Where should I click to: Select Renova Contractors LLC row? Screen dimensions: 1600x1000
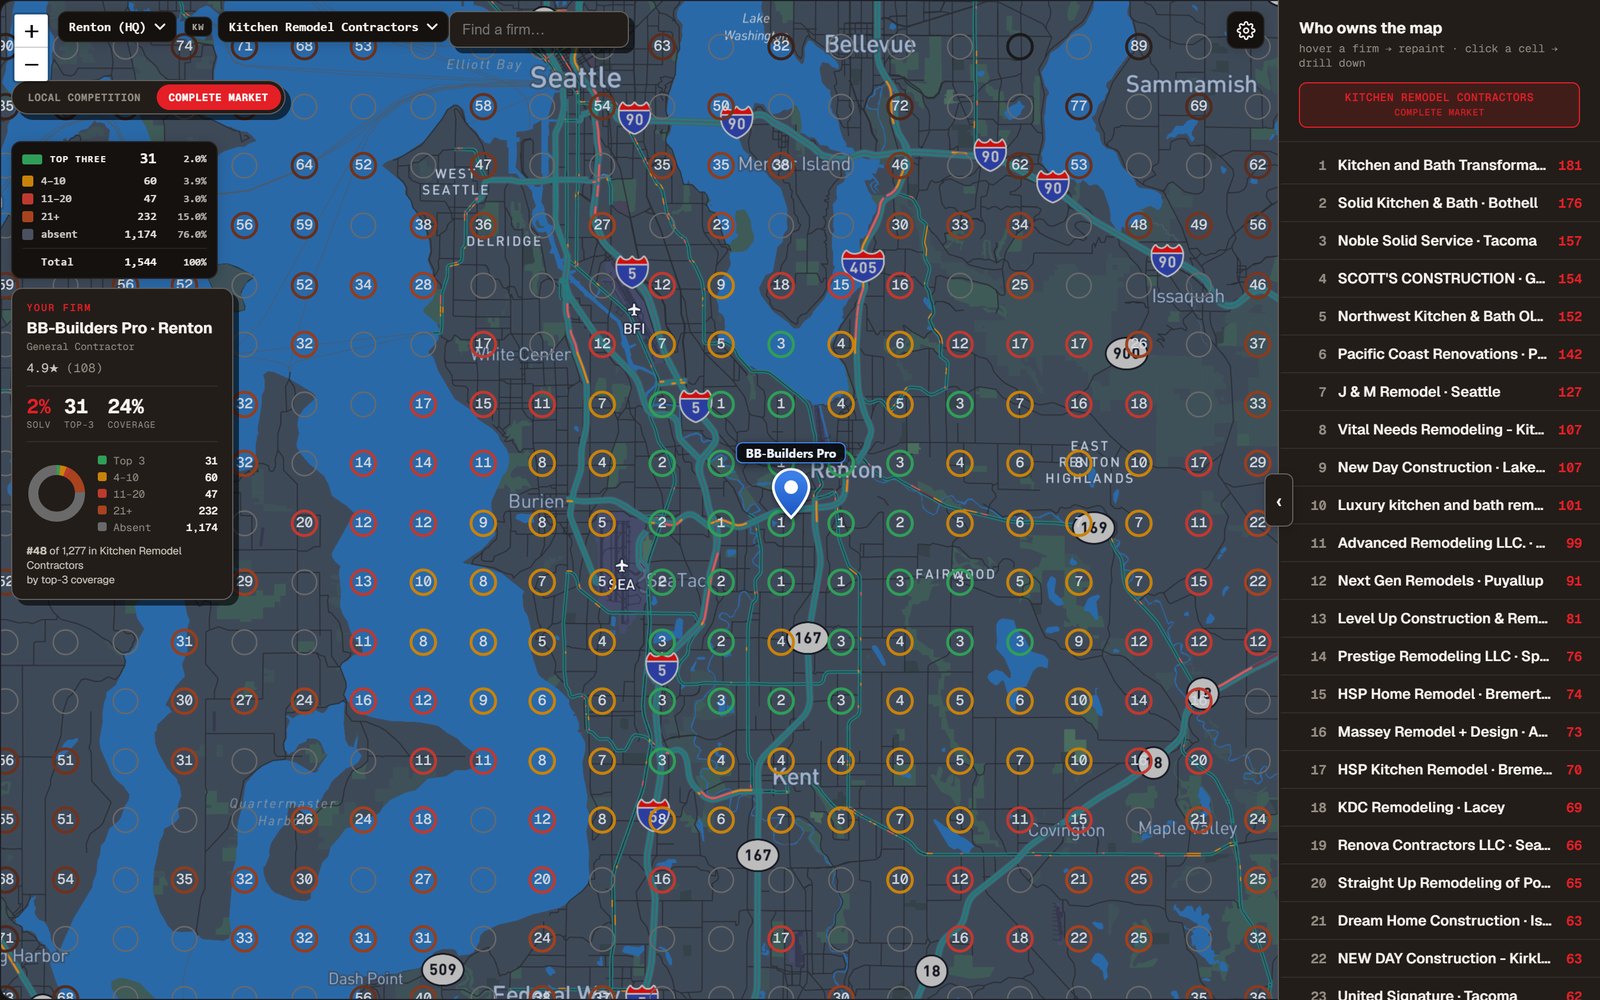point(1440,846)
